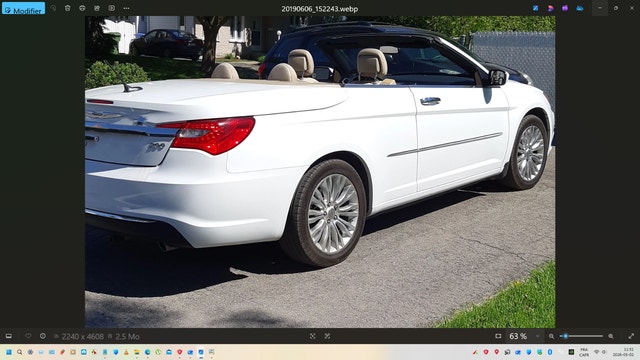Click the white convertible photo
Image resolution: width=640 pixels, height=360 pixels.
pos(320,172)
